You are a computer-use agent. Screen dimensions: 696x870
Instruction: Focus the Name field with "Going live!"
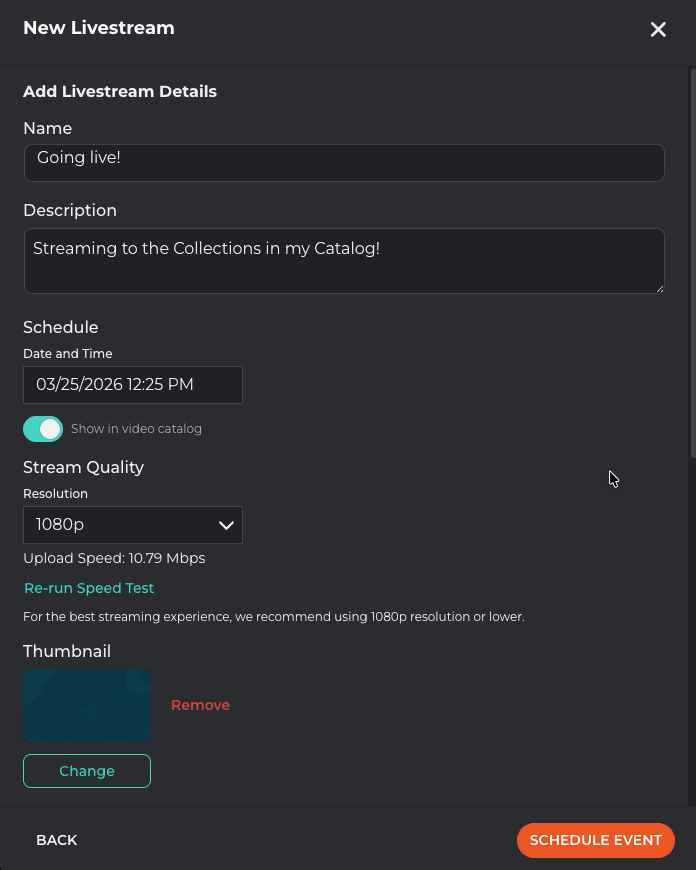click(344, 163)
